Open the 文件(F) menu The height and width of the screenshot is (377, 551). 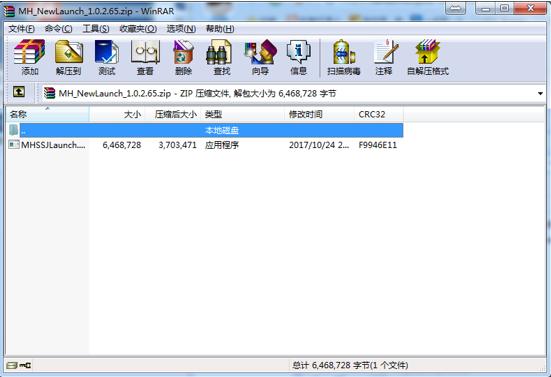coord(21,29)
